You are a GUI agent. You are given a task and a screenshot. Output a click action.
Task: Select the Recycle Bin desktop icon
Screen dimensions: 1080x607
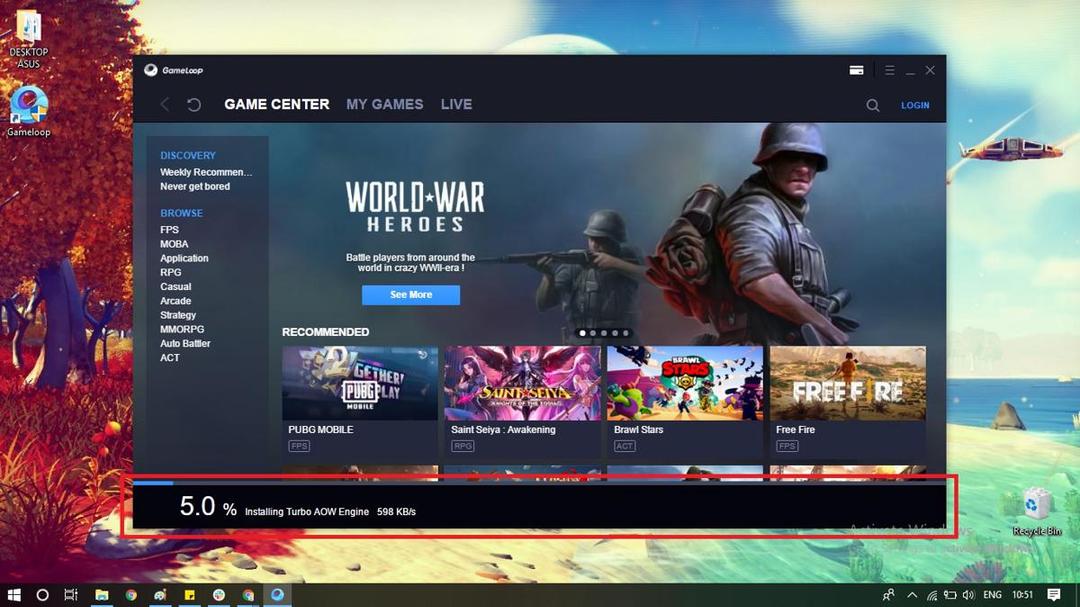(x=1037, y=511)
